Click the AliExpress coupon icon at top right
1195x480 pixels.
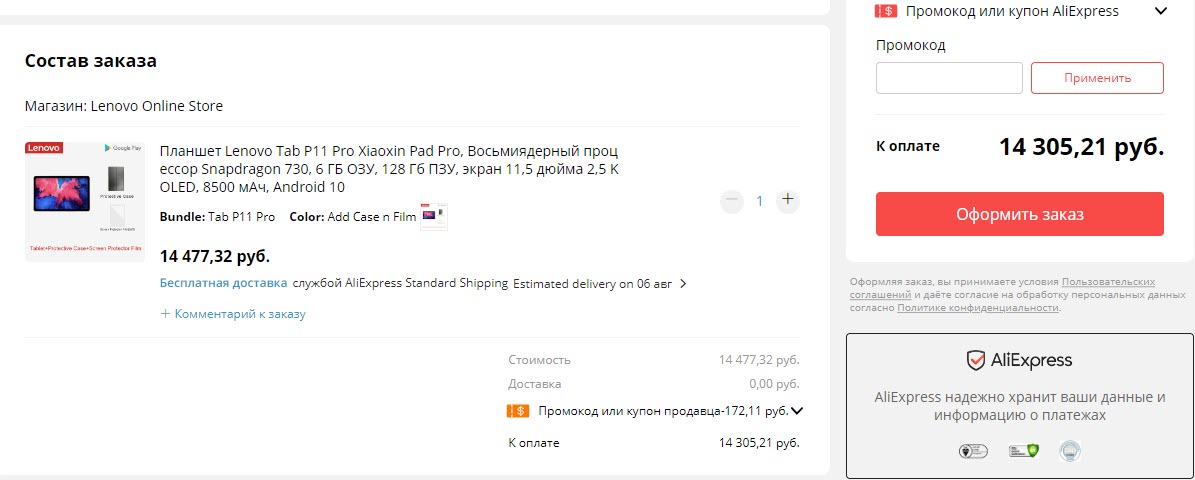(886, 11)
